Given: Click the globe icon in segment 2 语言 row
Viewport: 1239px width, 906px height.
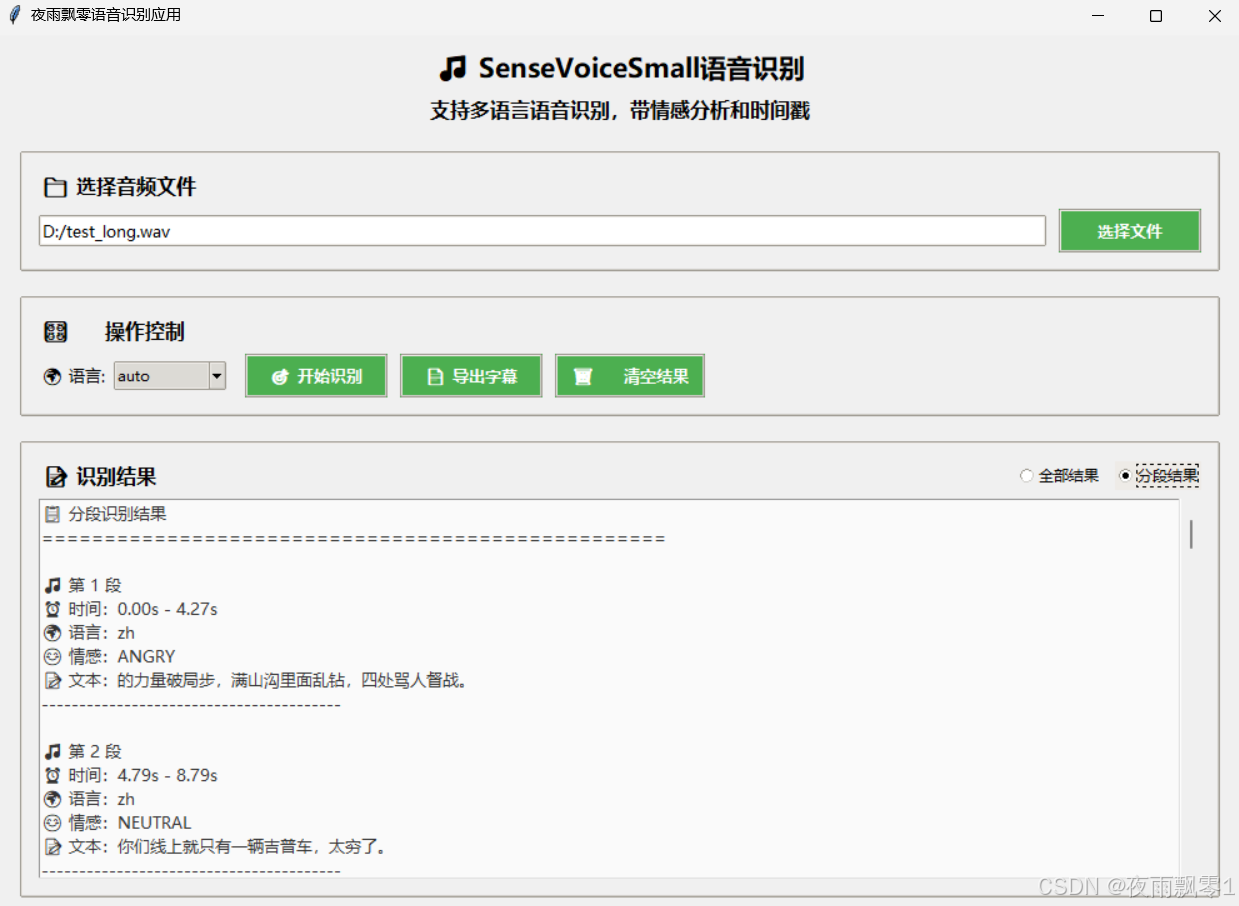Looking at the screenshot, I should pos(53,799).
